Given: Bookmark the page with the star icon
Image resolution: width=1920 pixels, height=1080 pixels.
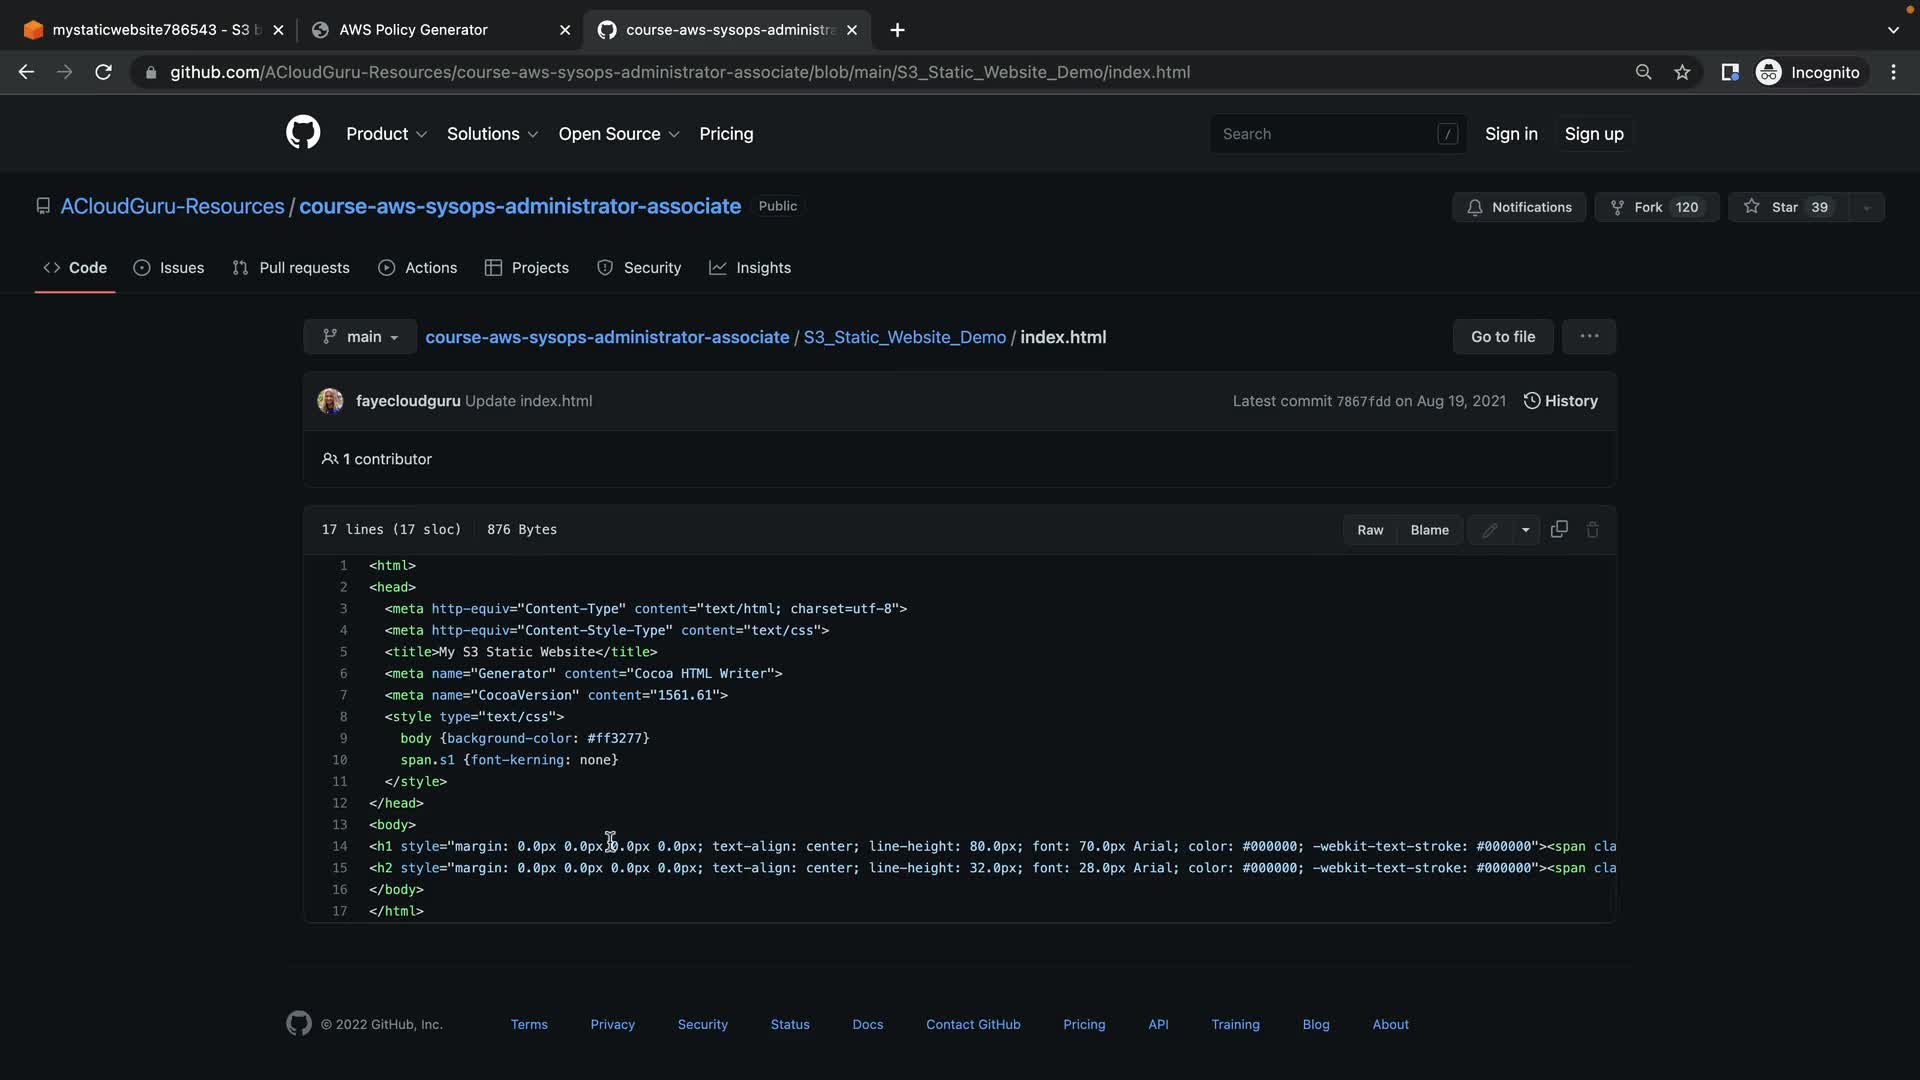Looking at the screenshot, I should (1682, 72).
